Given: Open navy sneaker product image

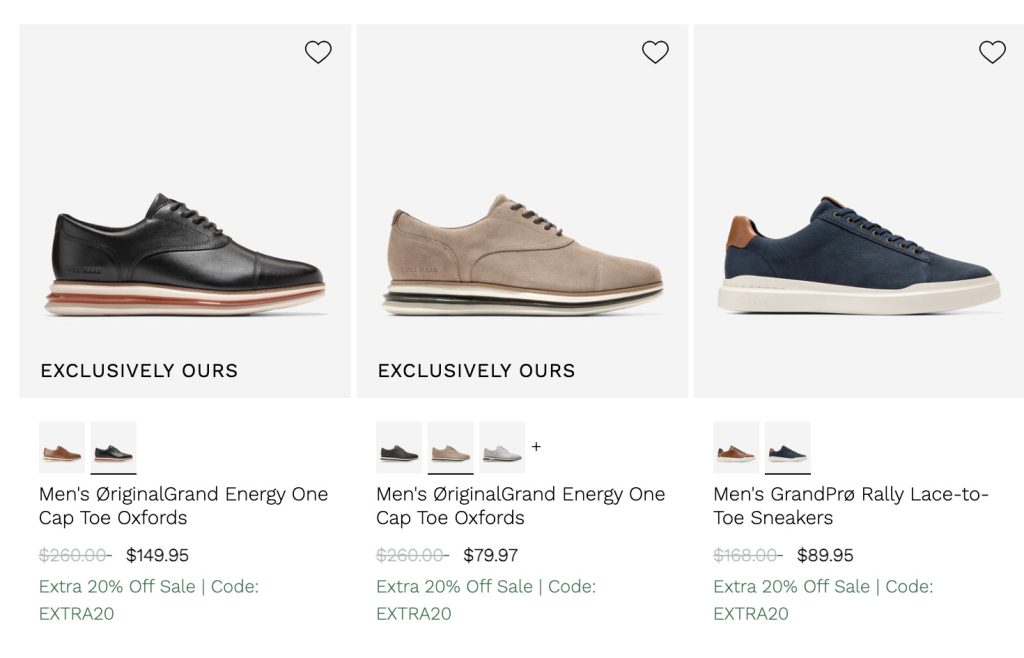Looking at the screenshot, I should coord(858,255).
